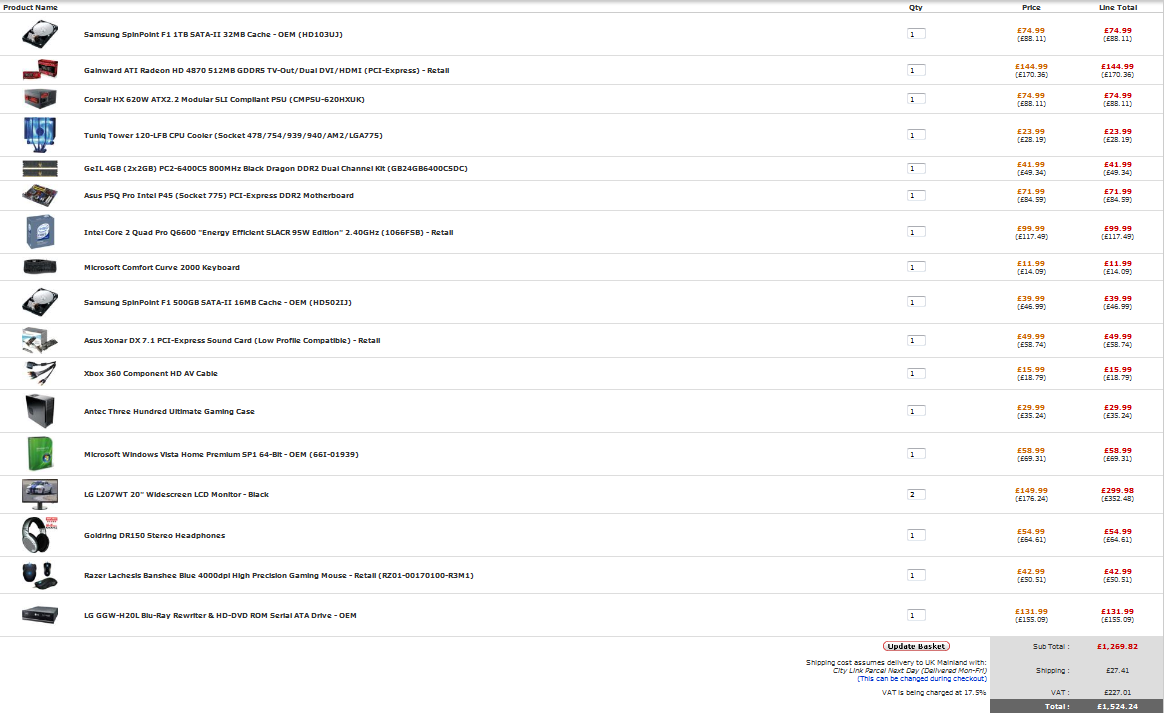Open LG GGW-H20L Blu-Ray Rewriter link
Screen dimensions: 1164x713
click(x=220, y=616)
